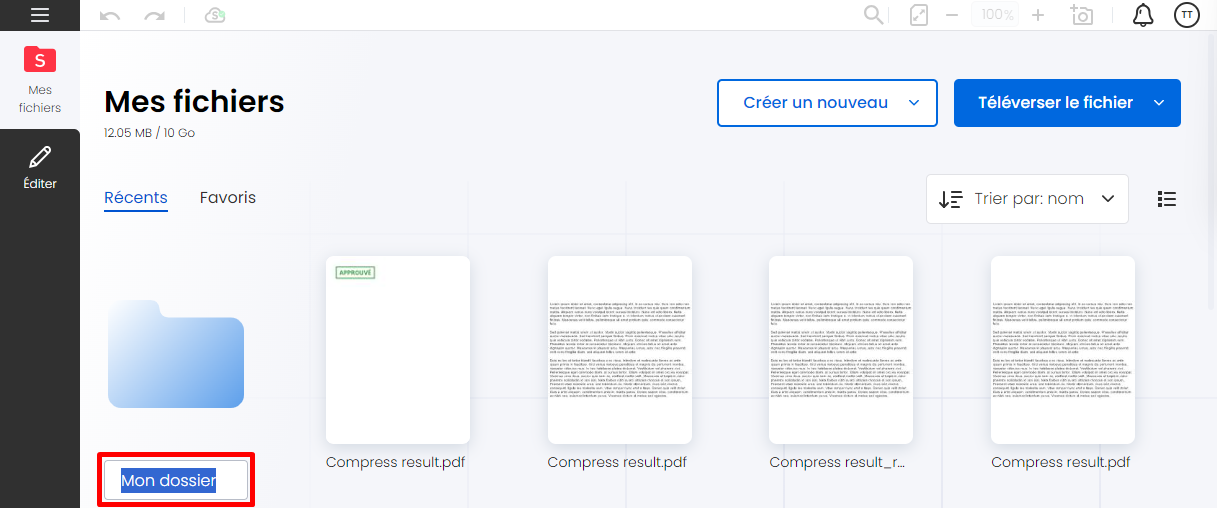Screen dimensions: 1217x508
Task: Open the PDF thumbnail with APPROUVÉ stamp
Action: [x=398, y=350]
